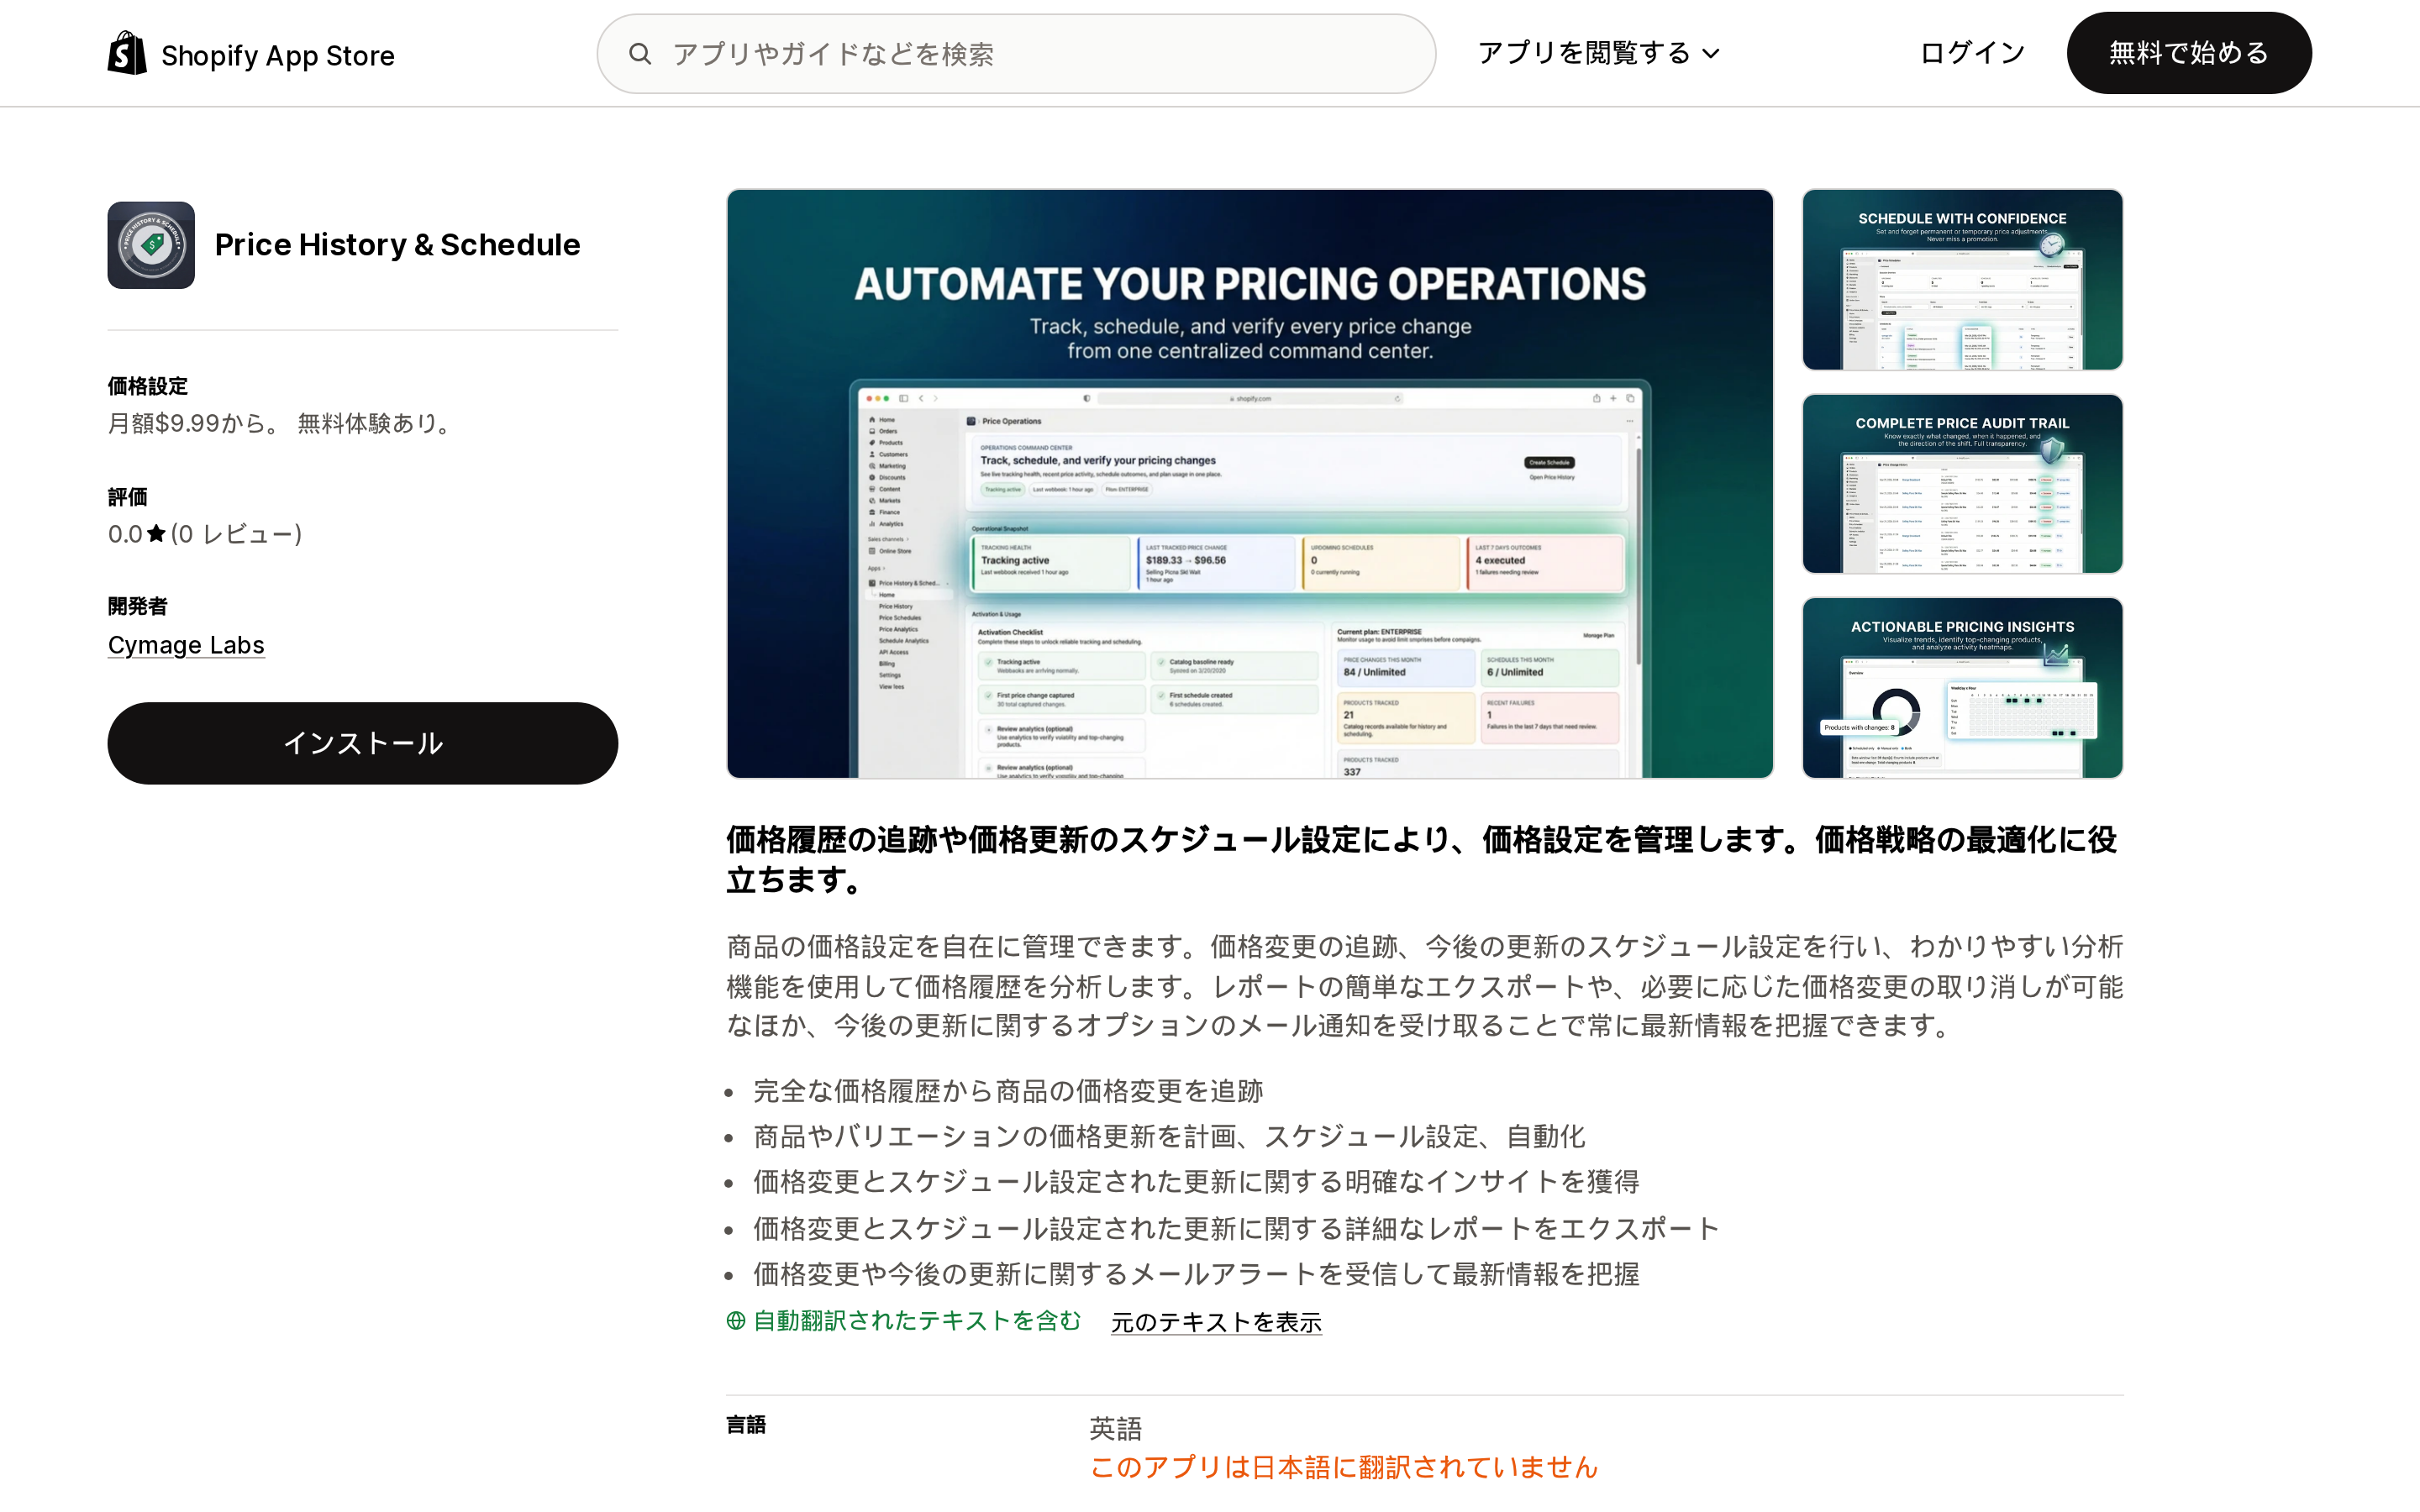
Task: Click the 自動翻訳されたテキストを含む text
Action: click(917, 1321)
